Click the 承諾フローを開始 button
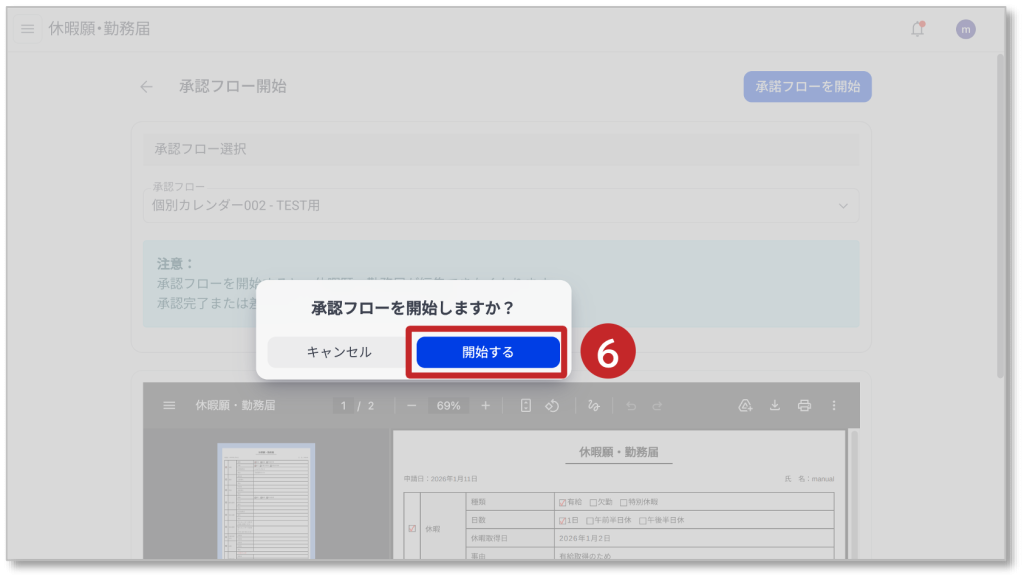This screenshot has height=579, width=1024. [x=807, y=87]
